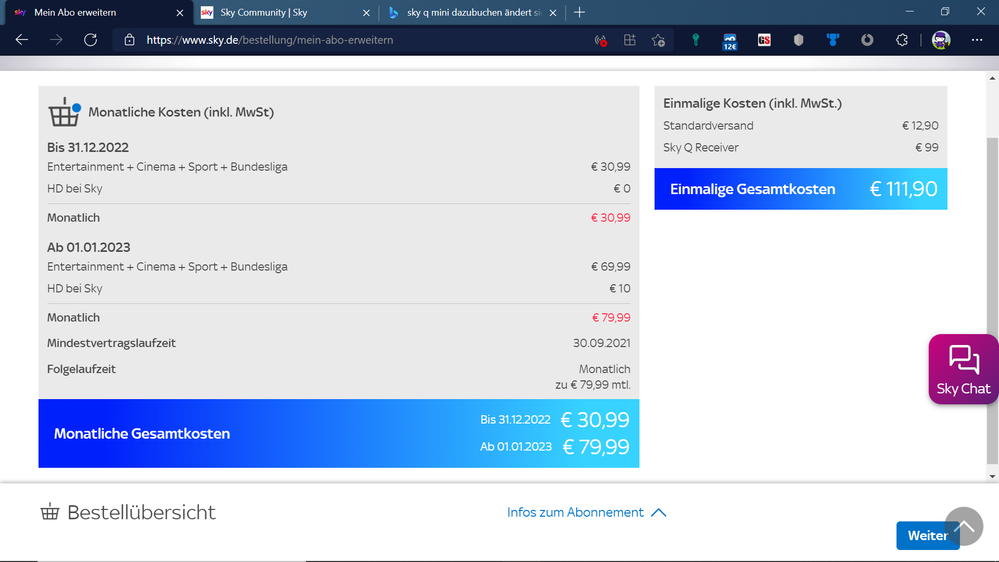Viewport: 999px width, 562px height.
Task: Jump to top with round arrow button
Action: click(964, 526)
